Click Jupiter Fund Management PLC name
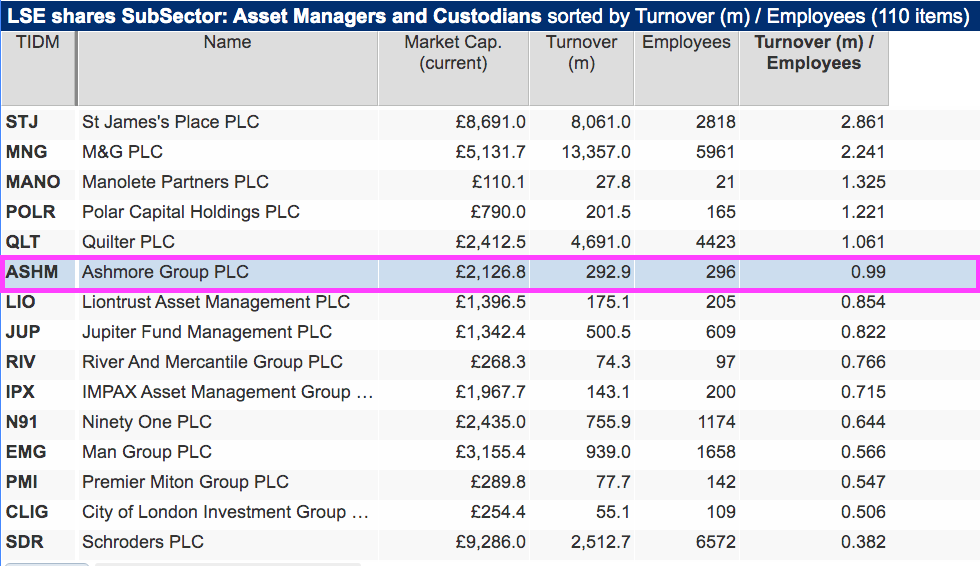This screenshot has width=980, height=566. tap(207, 332)
